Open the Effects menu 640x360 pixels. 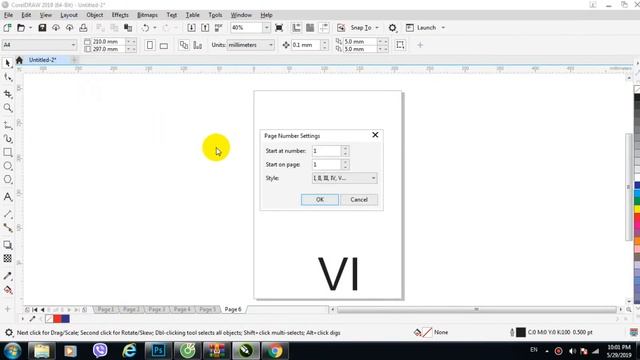click(x=120, y=15)
